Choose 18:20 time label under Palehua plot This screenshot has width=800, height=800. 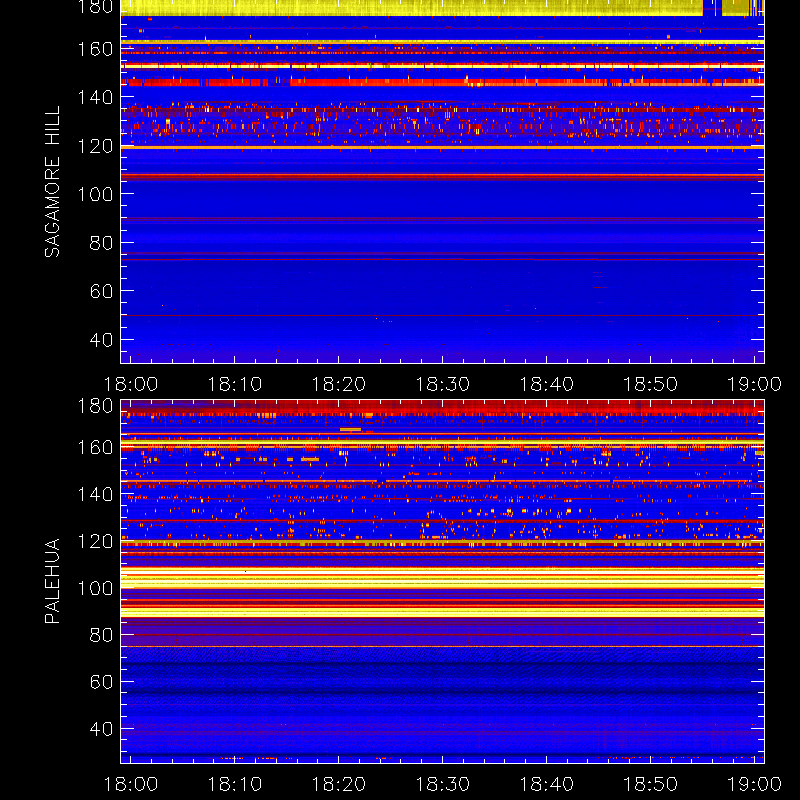tap(339, 784)
